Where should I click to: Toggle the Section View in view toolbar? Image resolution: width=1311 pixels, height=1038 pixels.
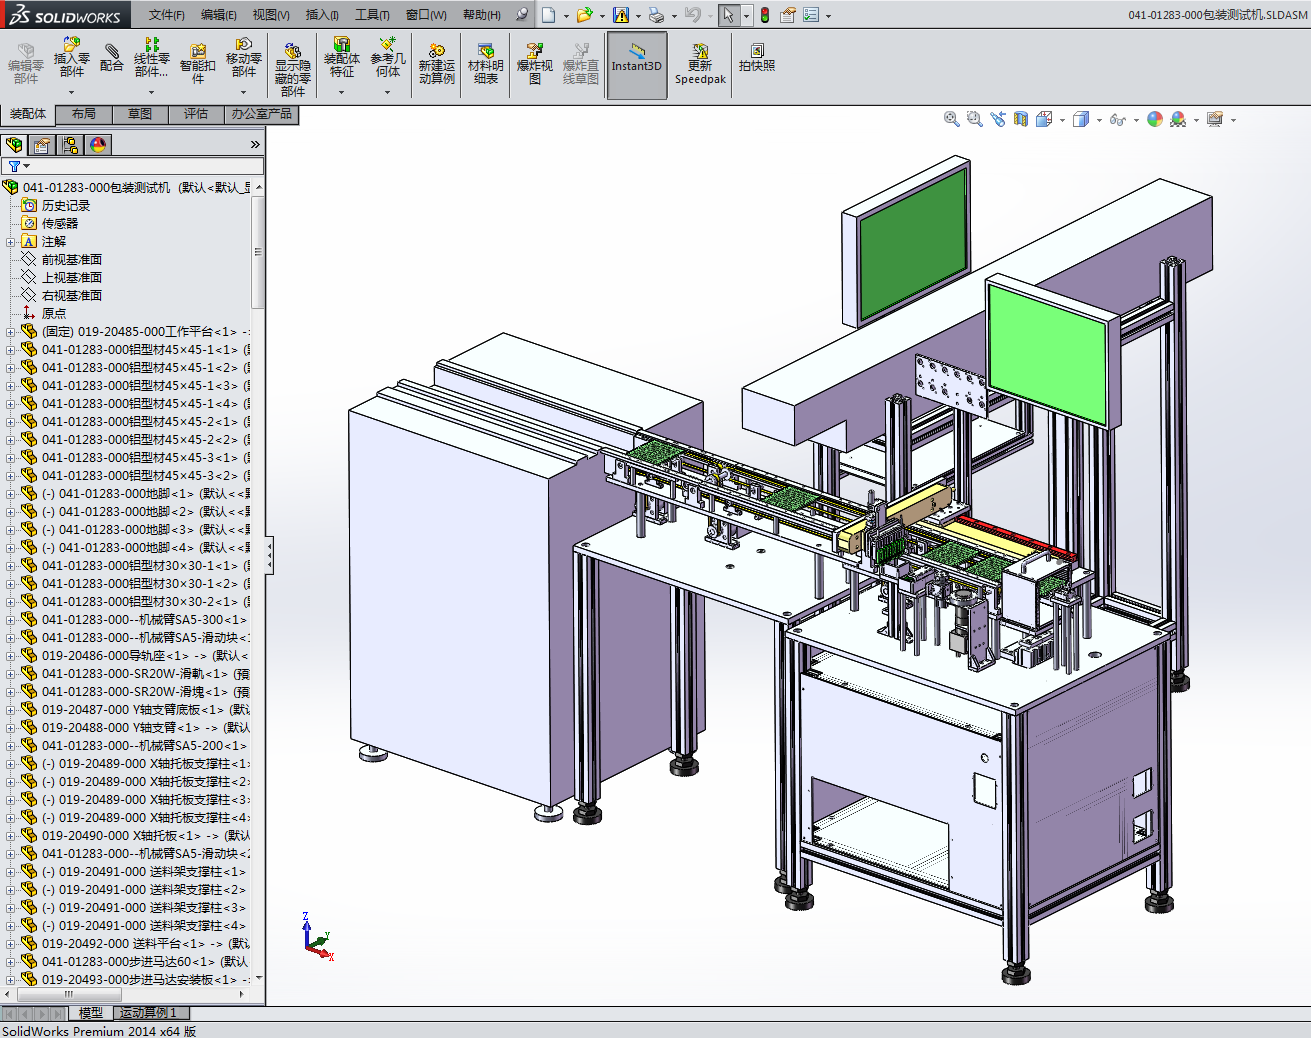click(1020, 119)
